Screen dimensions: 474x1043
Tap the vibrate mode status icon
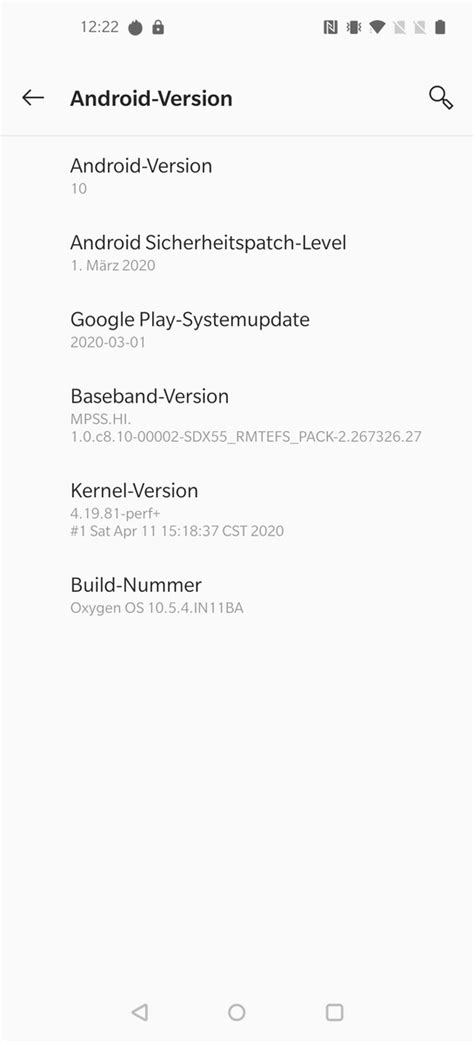tap(354, 27)
